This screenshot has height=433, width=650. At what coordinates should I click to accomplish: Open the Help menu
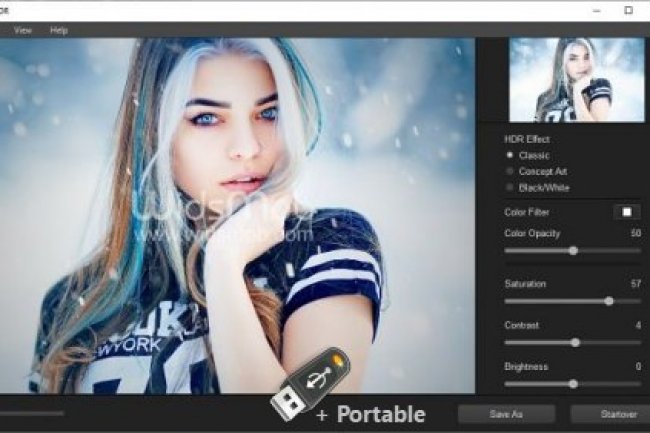[58, 30]
